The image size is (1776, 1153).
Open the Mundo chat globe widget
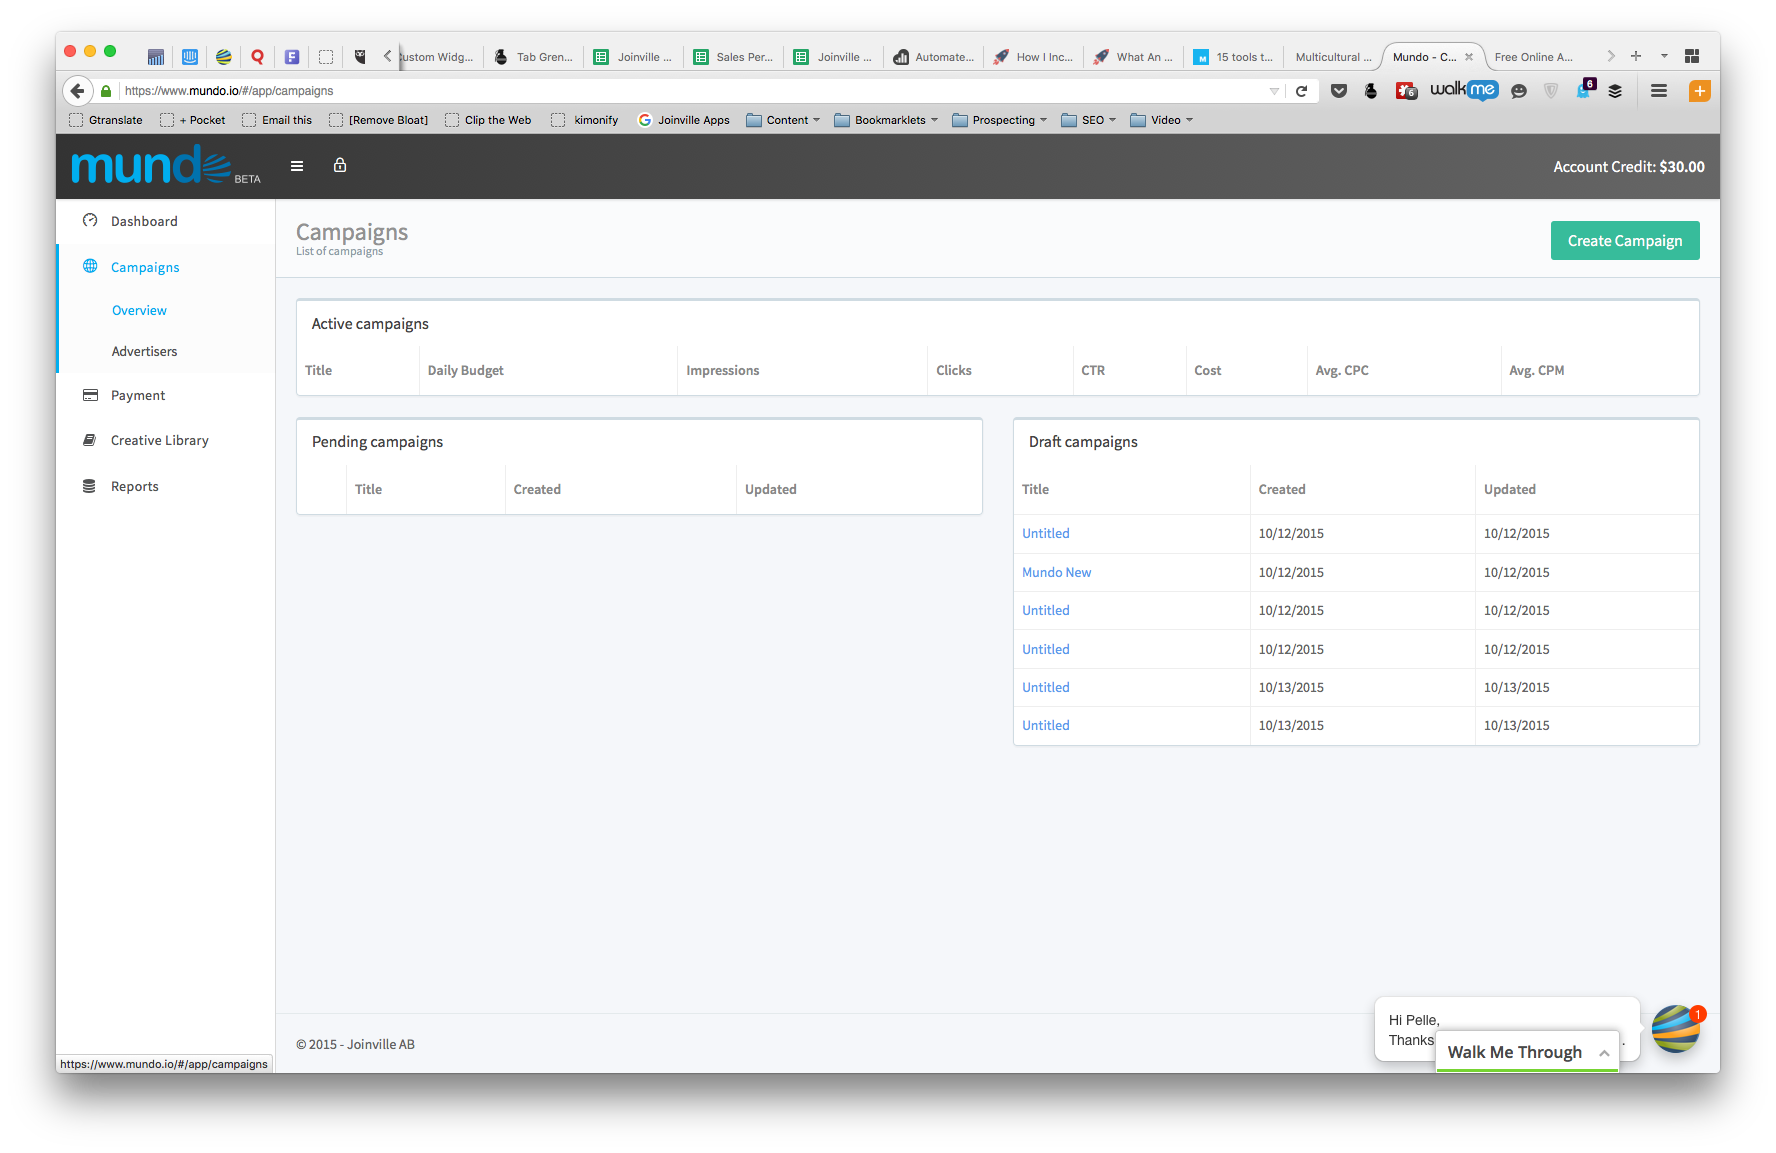pos(1677,1030)
